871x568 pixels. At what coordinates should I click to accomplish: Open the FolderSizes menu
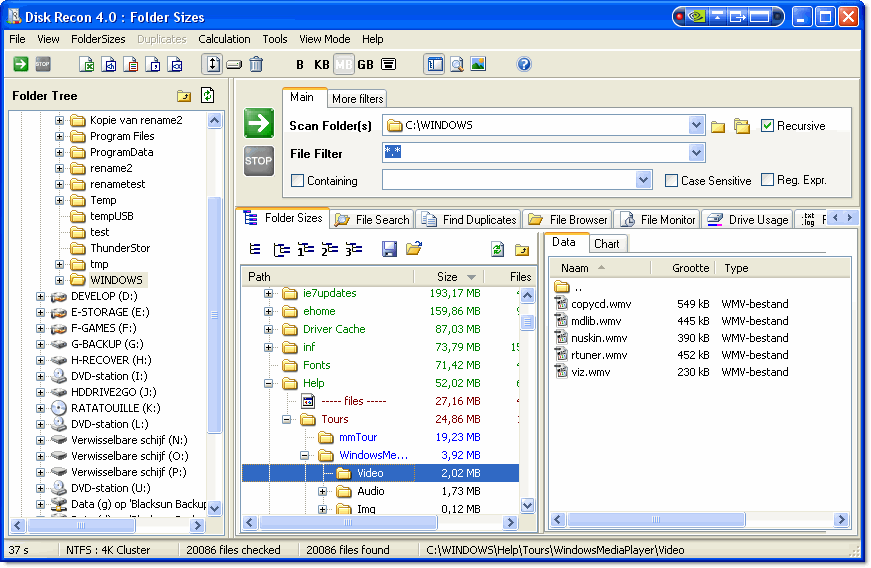pyautogui.click(x=98, y=39)
